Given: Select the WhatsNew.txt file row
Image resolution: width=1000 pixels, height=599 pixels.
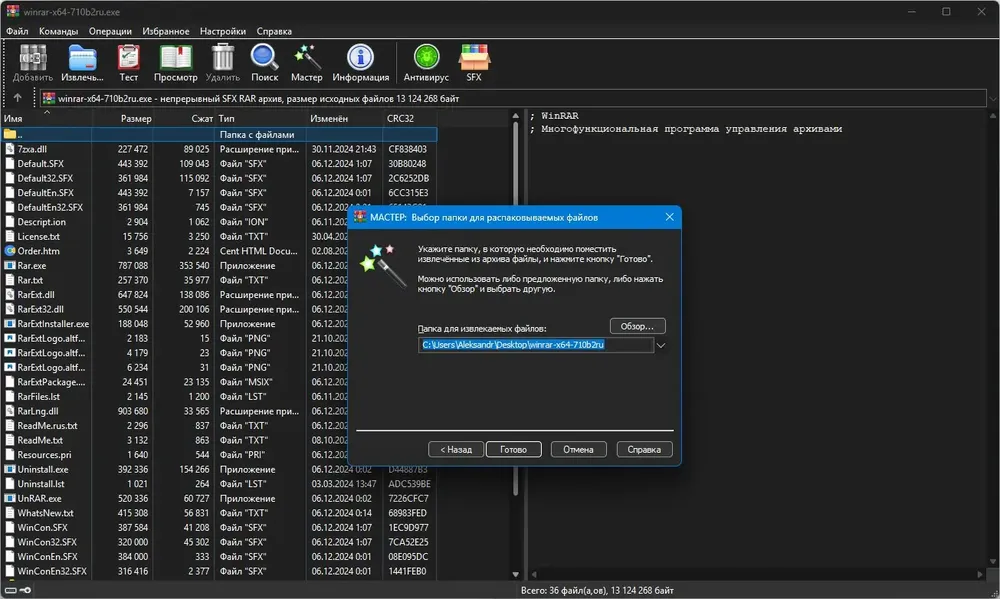Looking at the screenshot, I should click(x=219, y=513).
